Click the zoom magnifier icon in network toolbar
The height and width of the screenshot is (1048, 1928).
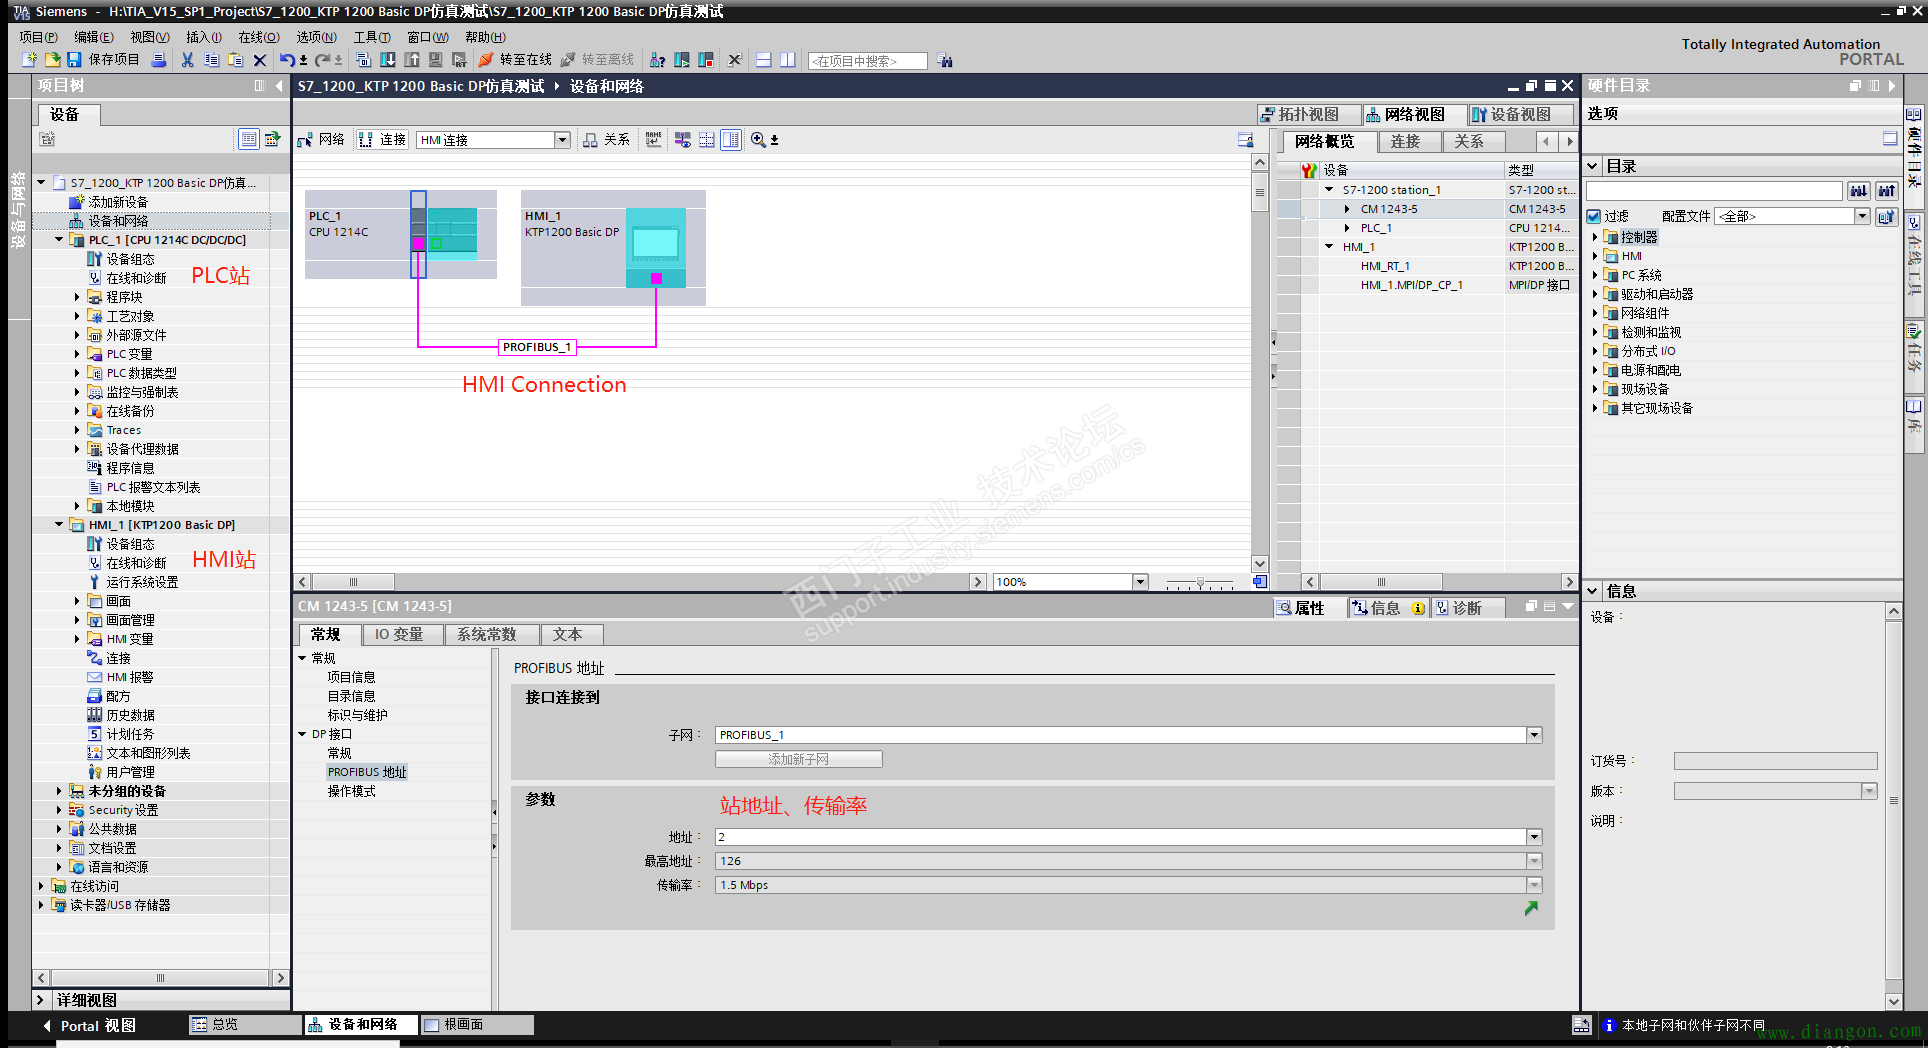(759, 140)
